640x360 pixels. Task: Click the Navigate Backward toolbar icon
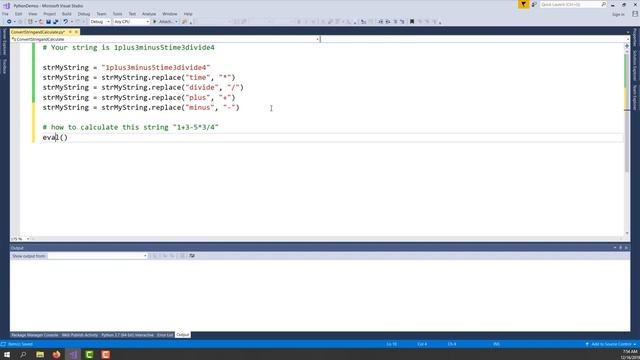tap(9, 22)
